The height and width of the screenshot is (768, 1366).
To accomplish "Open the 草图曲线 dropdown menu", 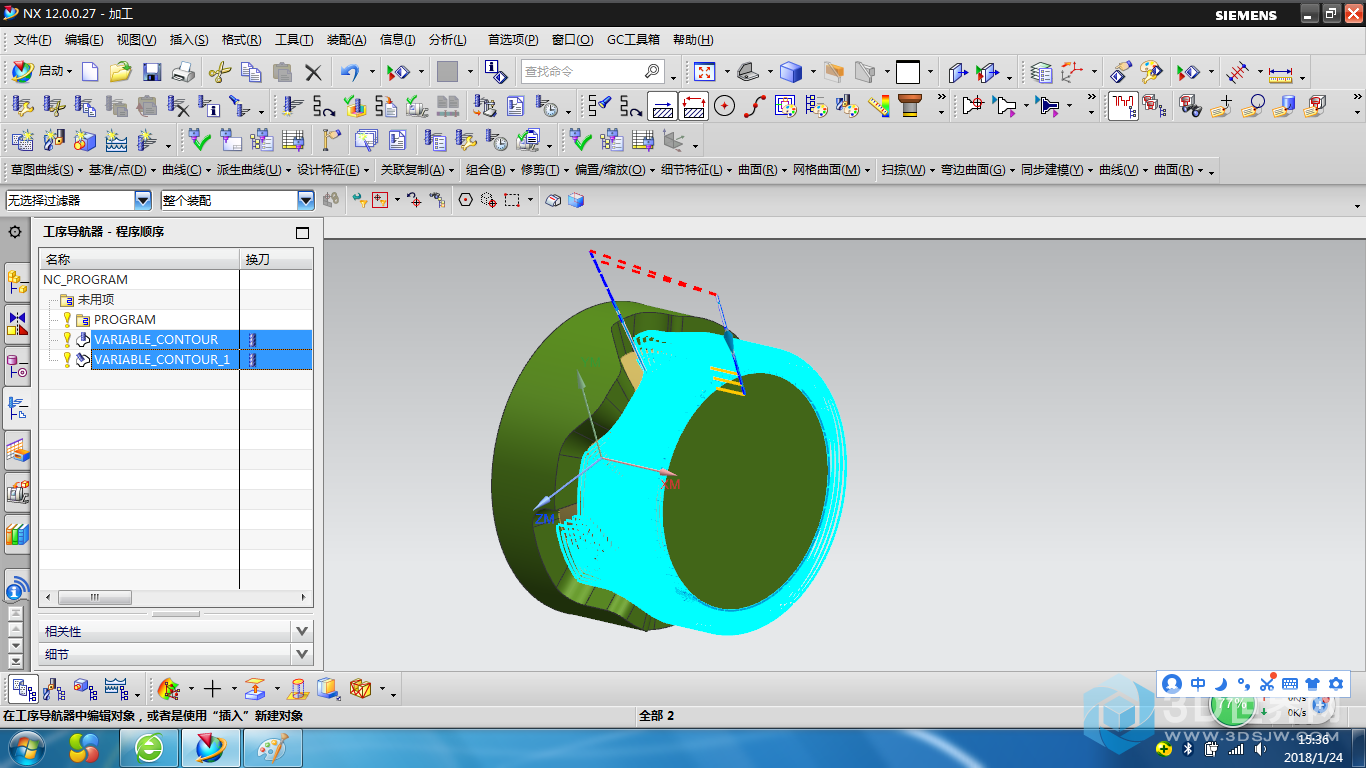I will [x=45, y=170].
